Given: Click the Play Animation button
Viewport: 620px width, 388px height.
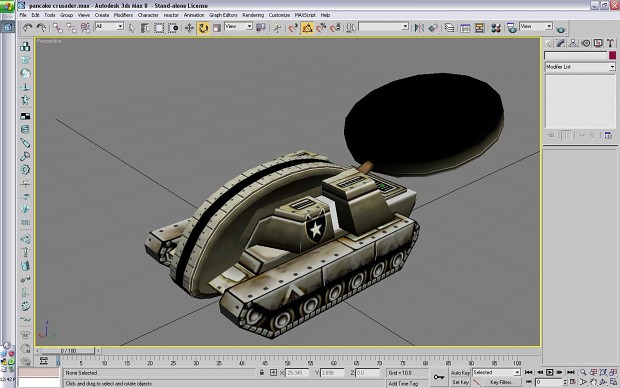Looking at the screenshot, I should (550, 372).
